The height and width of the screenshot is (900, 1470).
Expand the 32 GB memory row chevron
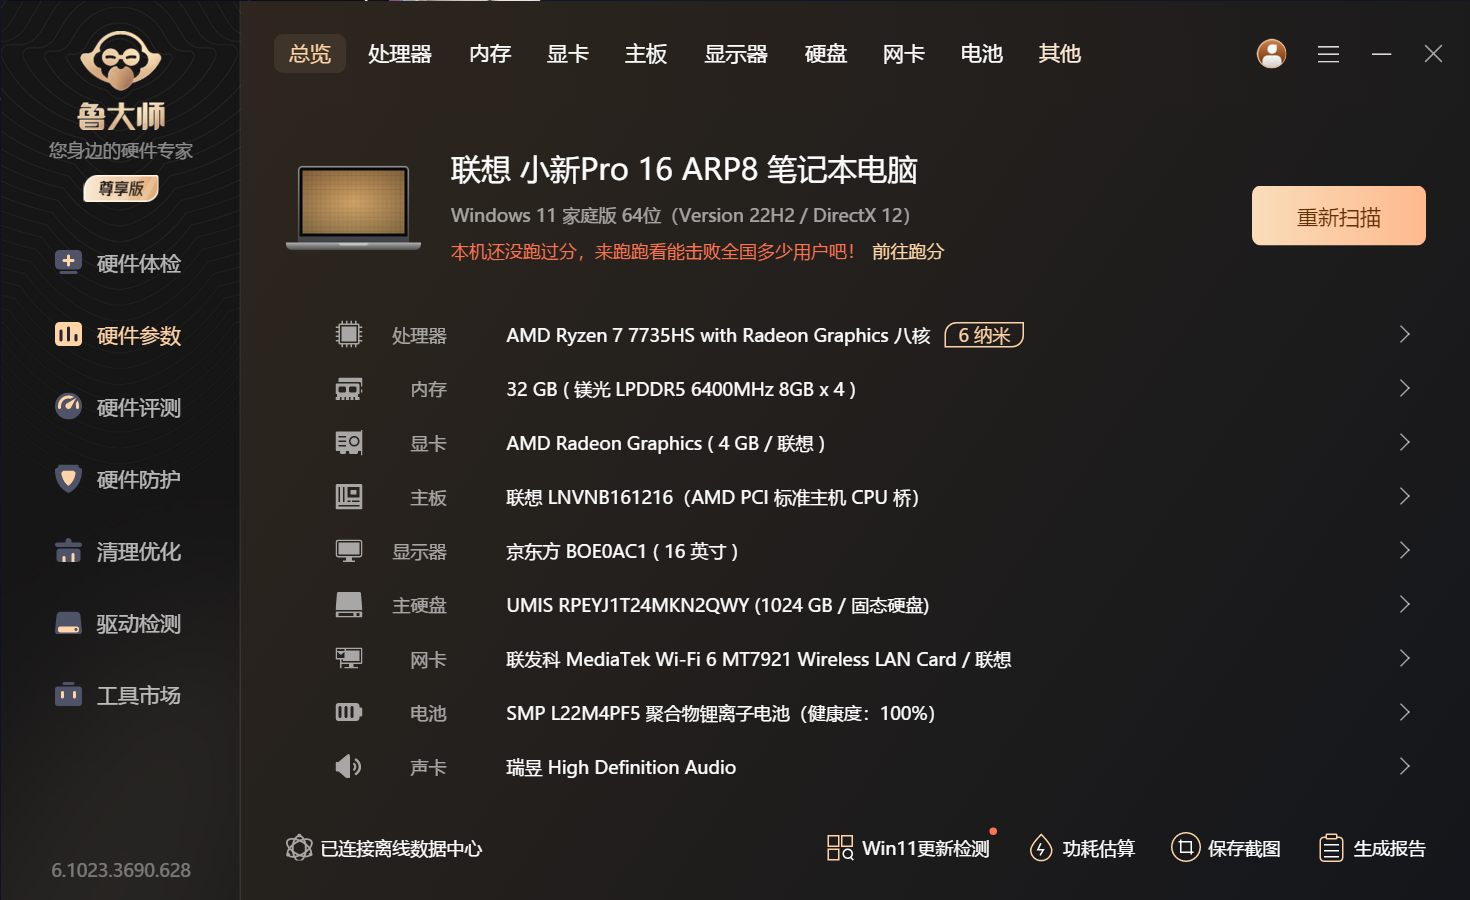pos(1404,388)
